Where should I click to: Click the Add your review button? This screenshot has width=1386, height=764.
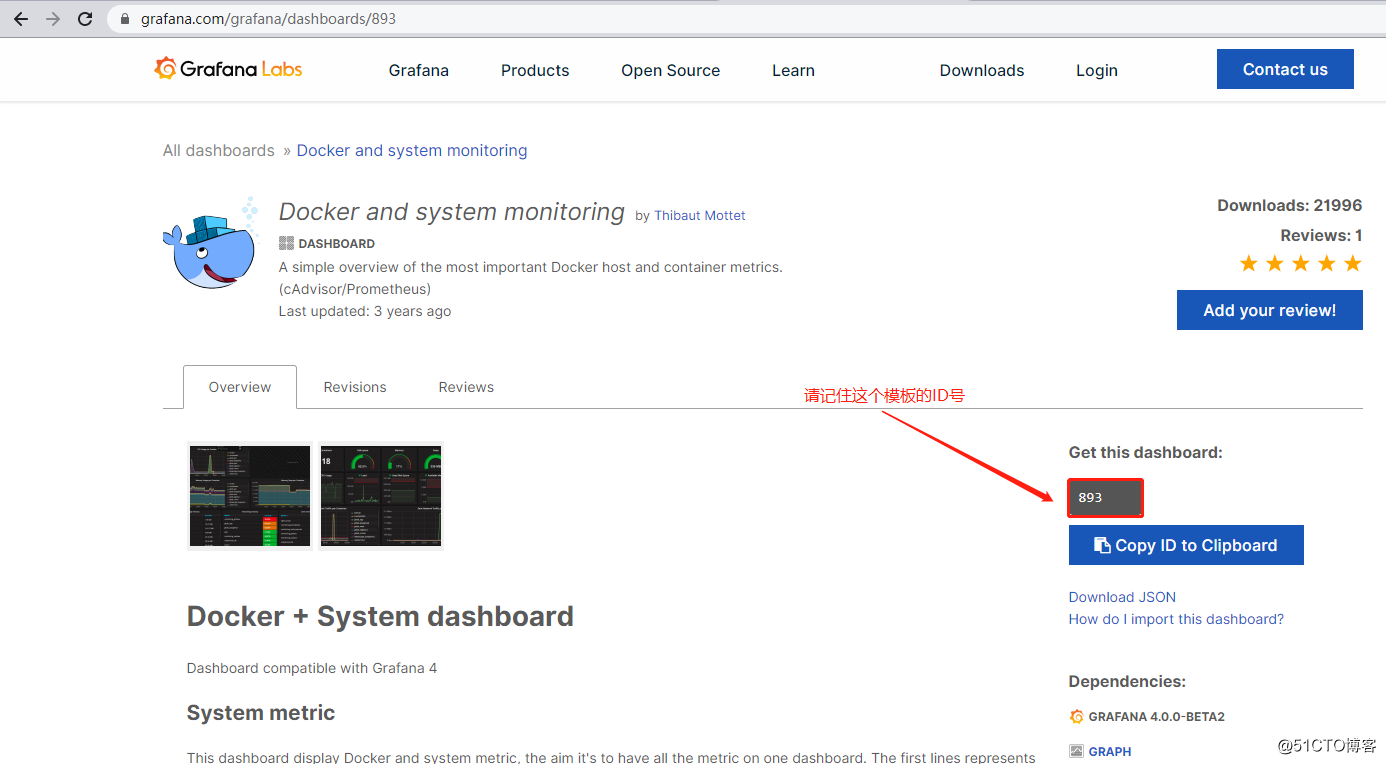pyautogui.click(x=1270, y=310)
